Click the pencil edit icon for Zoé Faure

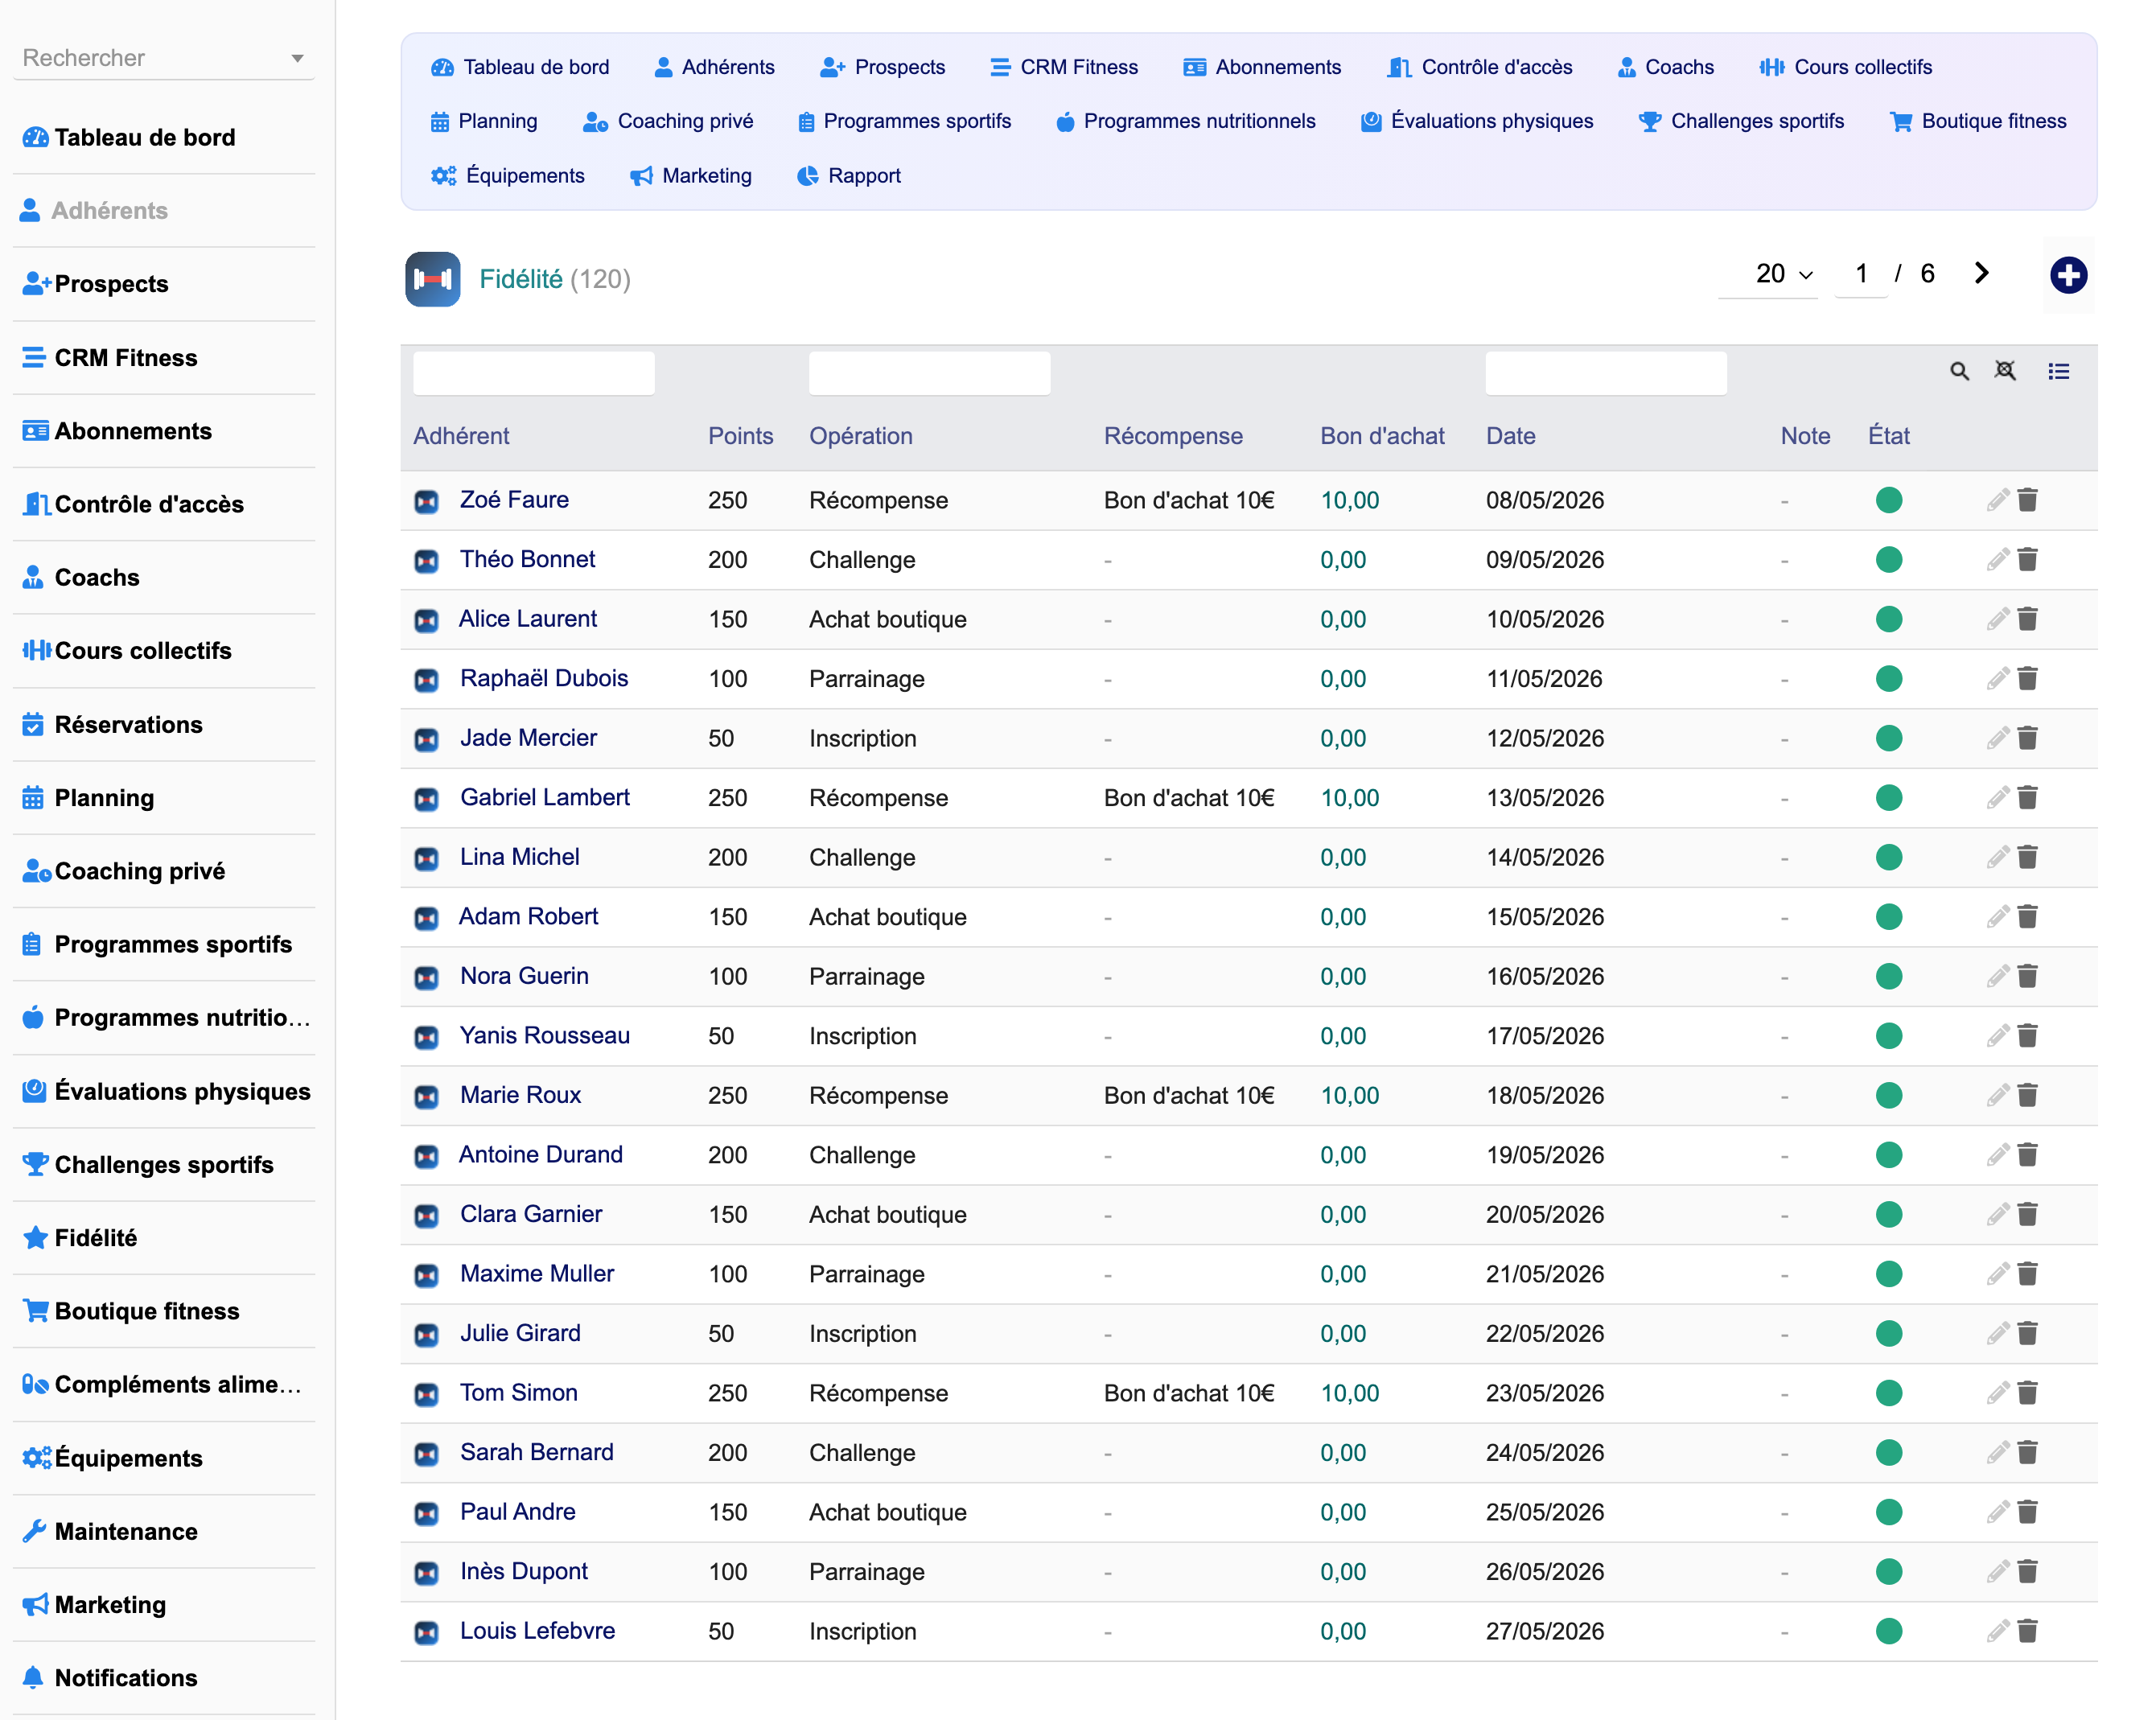pyautogui.click(x=1997, y=500)
